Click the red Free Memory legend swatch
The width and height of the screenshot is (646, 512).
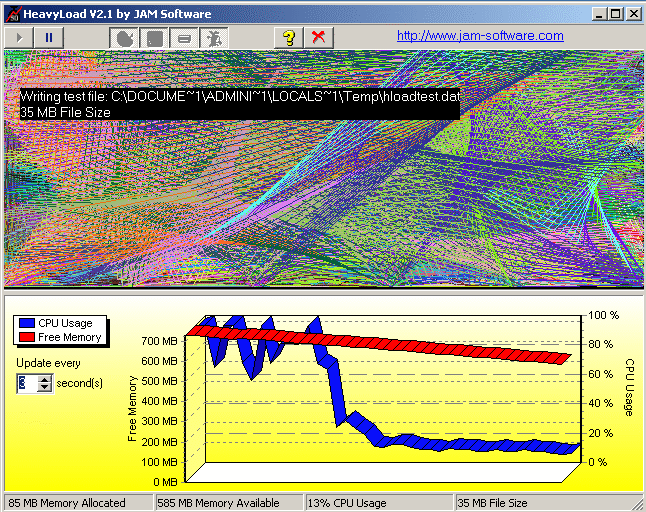click(x=27, y=337)
